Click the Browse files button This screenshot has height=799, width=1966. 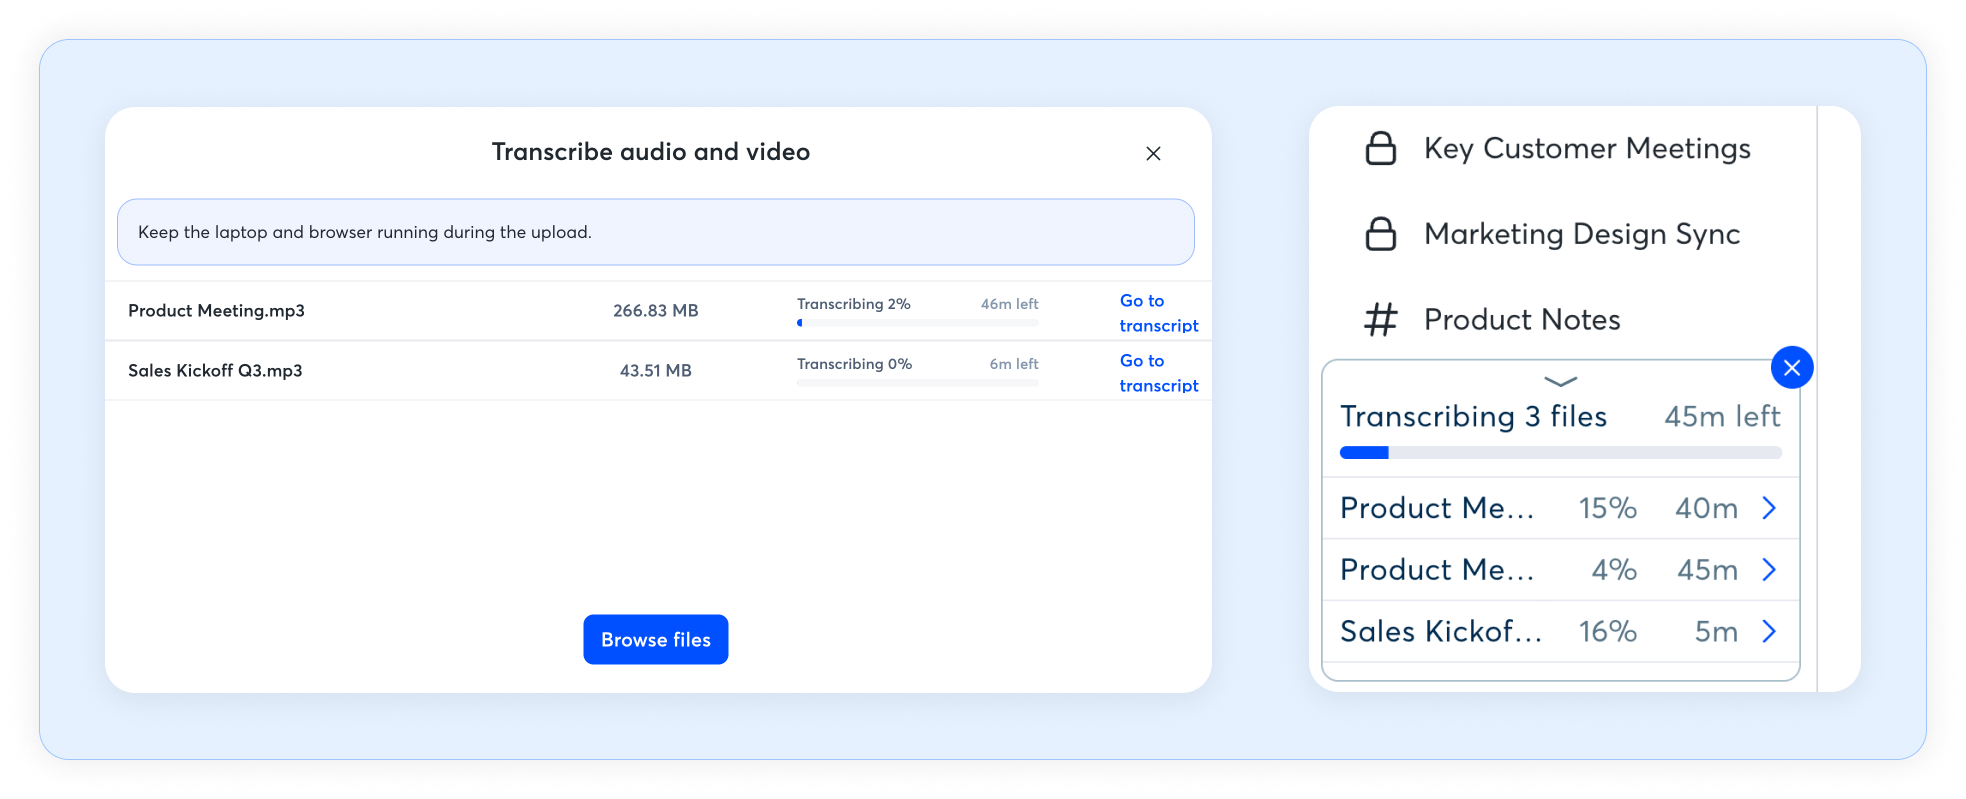pos(656,640)
